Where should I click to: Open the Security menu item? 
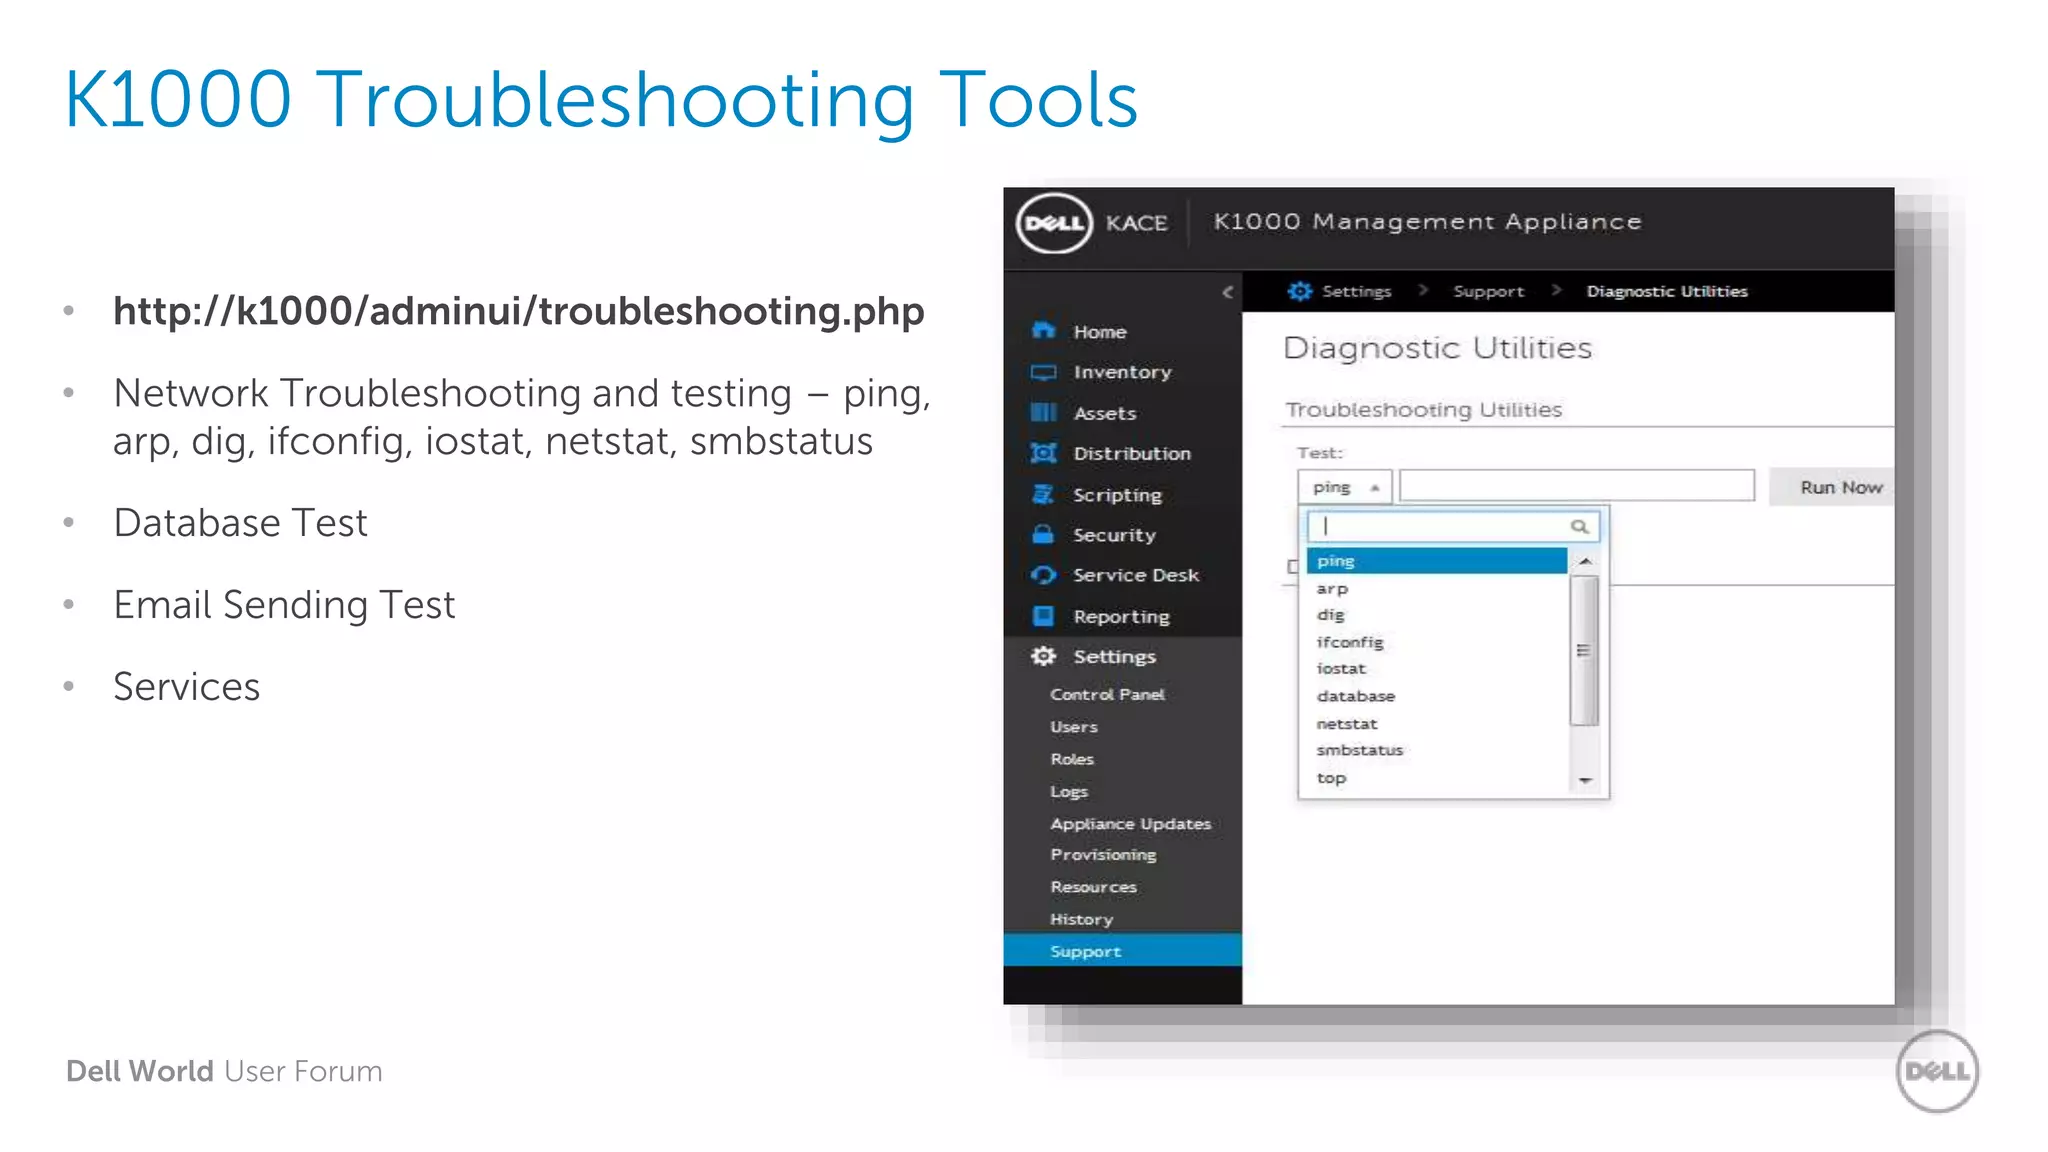(1114, 535)
